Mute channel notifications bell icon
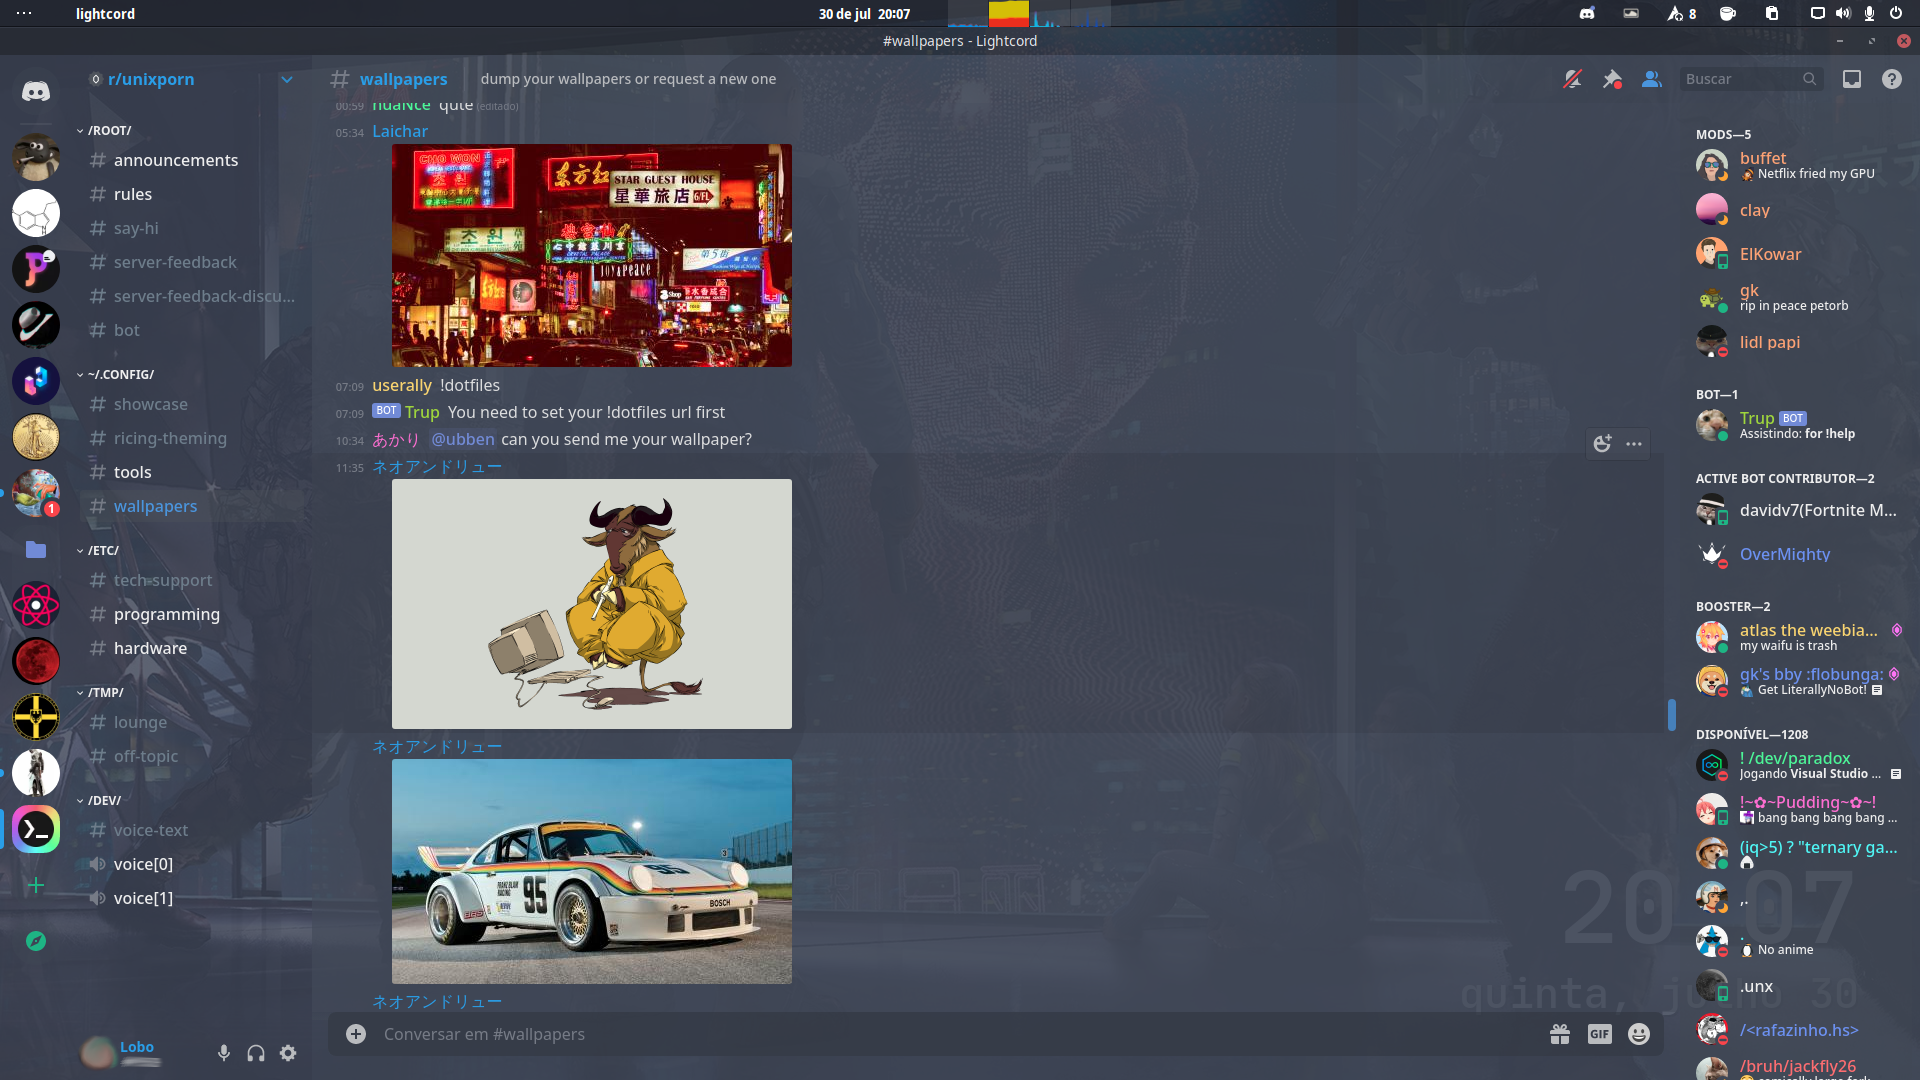Image resolution: width=1920 pixels, height=1080 pixels. pyautogui.click(x=1573, y=79)
